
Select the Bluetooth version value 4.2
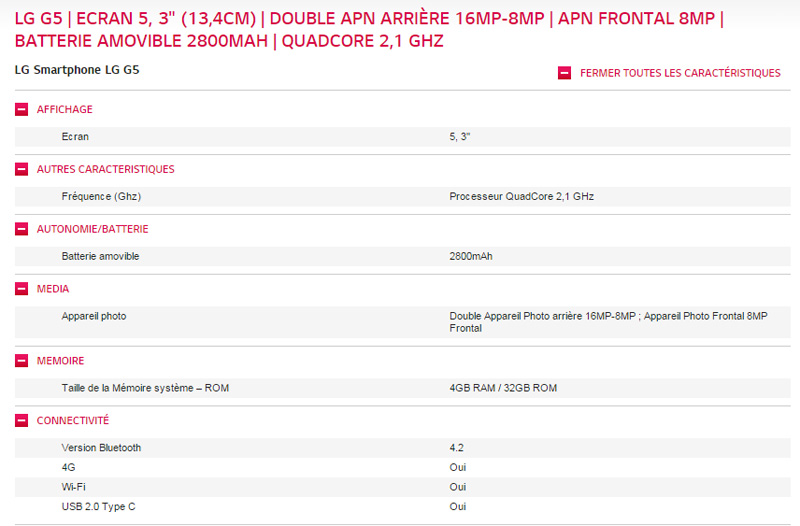457,448
